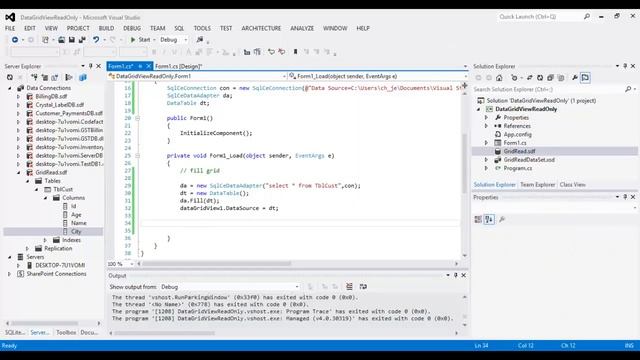Image resolution: width=640 pixels, height=360 pixels.
Task: Expand the References node in Solution Explorer
Action: (487, 126)
